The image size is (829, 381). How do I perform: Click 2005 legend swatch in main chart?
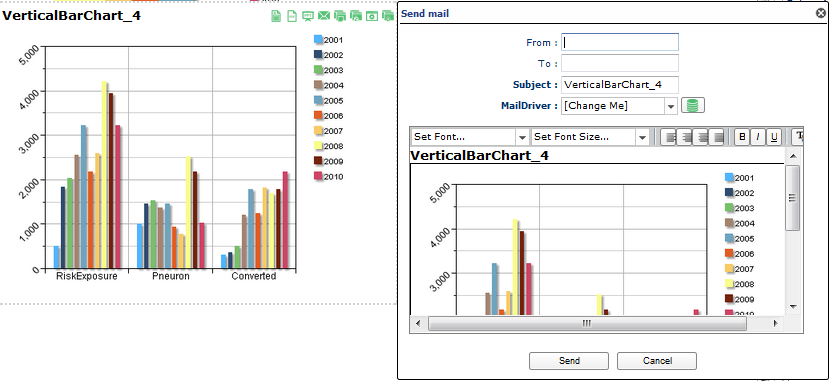coord(318,100)
